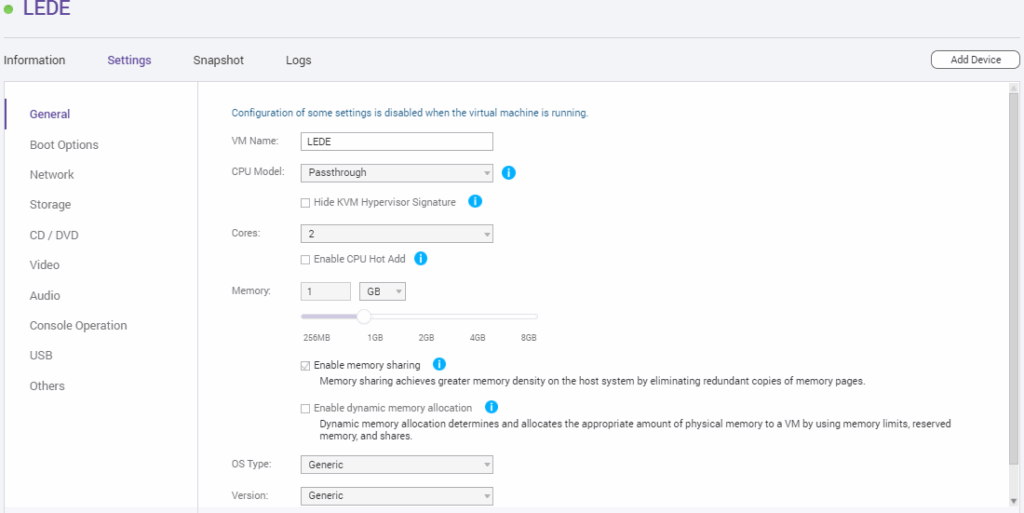1024x513 pixels.
Task: Click green running status dot beside LEDE
Action: (8, 9)
